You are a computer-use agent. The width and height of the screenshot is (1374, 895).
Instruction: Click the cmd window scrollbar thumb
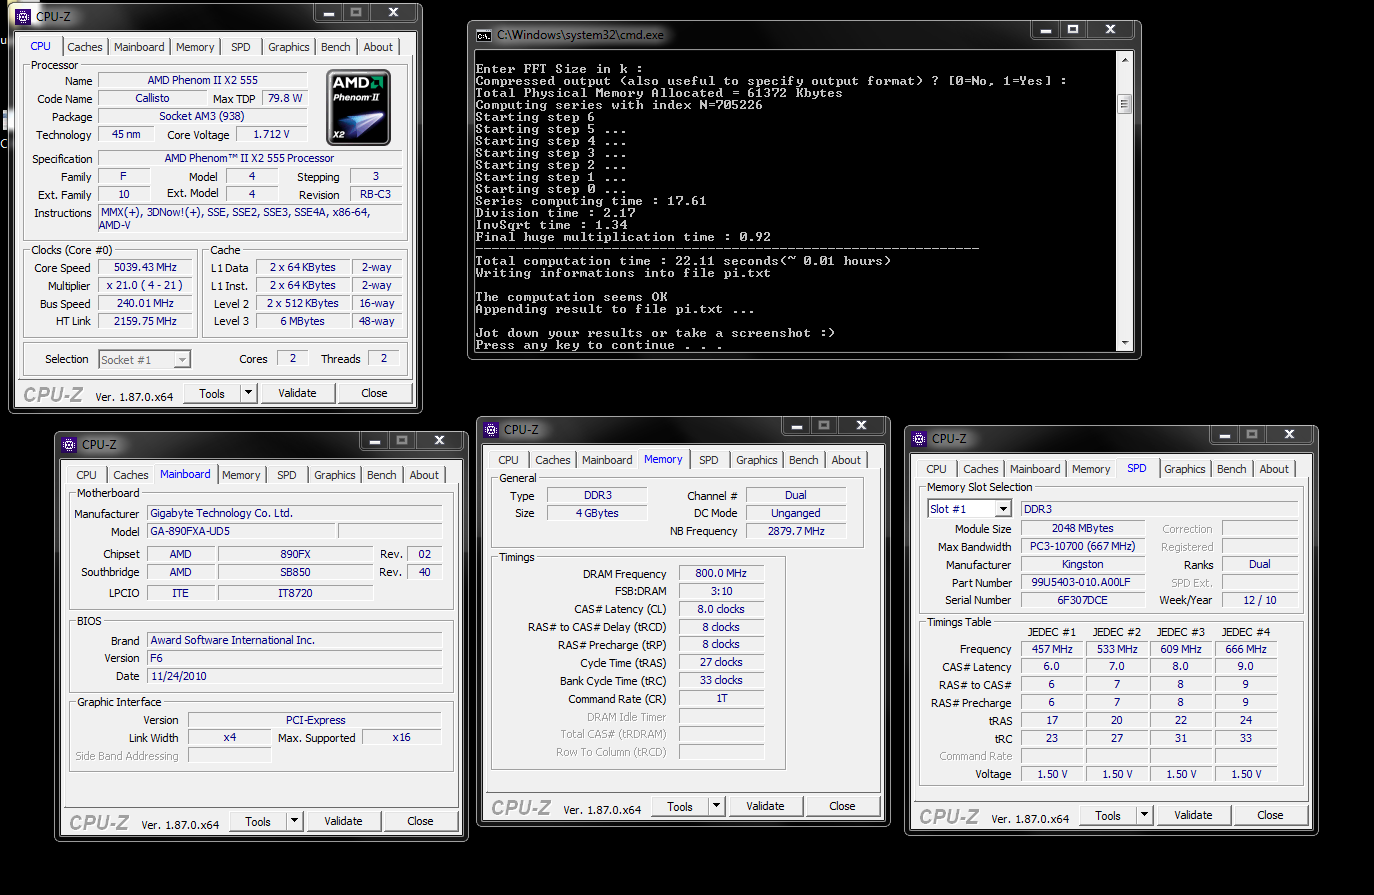tap(1124, 104)
